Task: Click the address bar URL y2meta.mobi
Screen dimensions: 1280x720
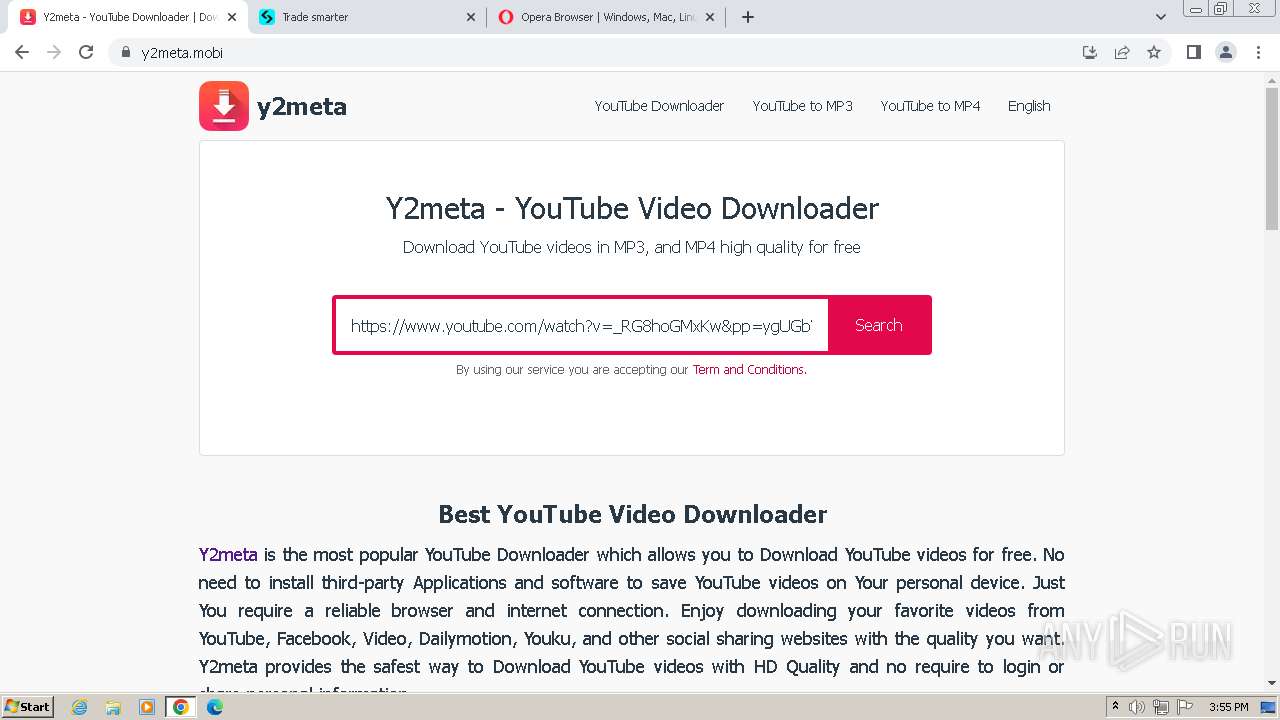Action: click(182, 53)
